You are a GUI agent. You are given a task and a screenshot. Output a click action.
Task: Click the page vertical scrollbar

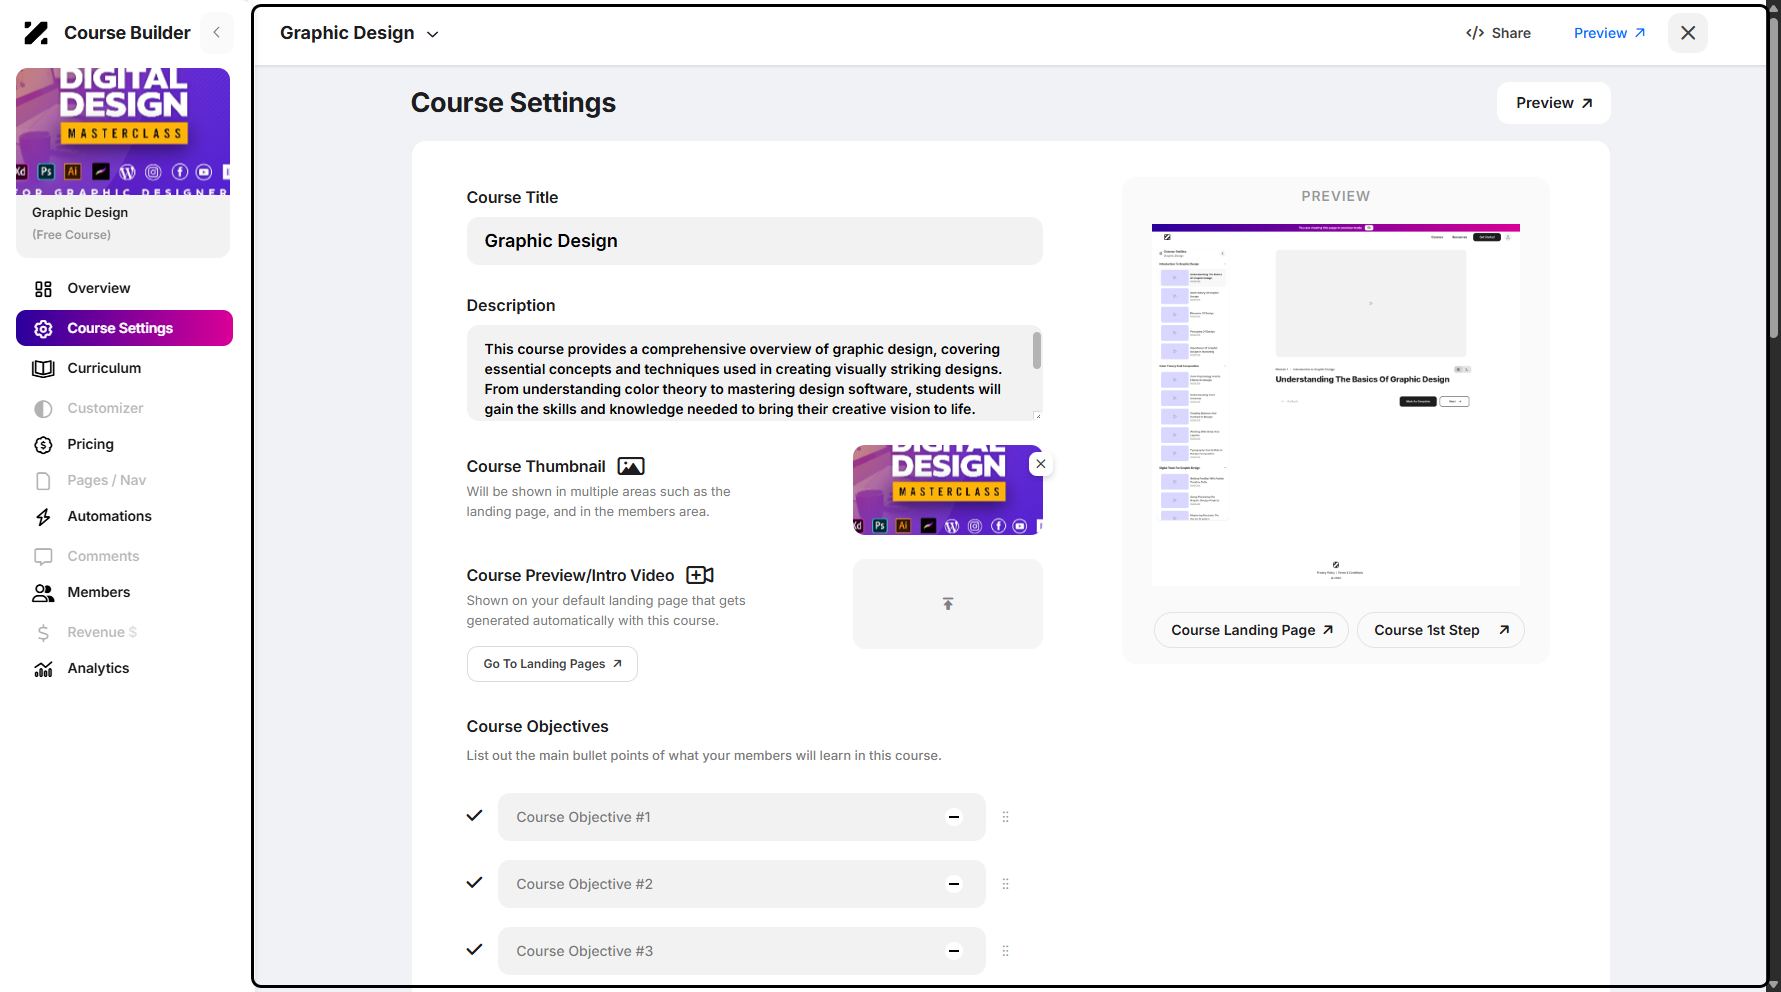(1774, 180)
